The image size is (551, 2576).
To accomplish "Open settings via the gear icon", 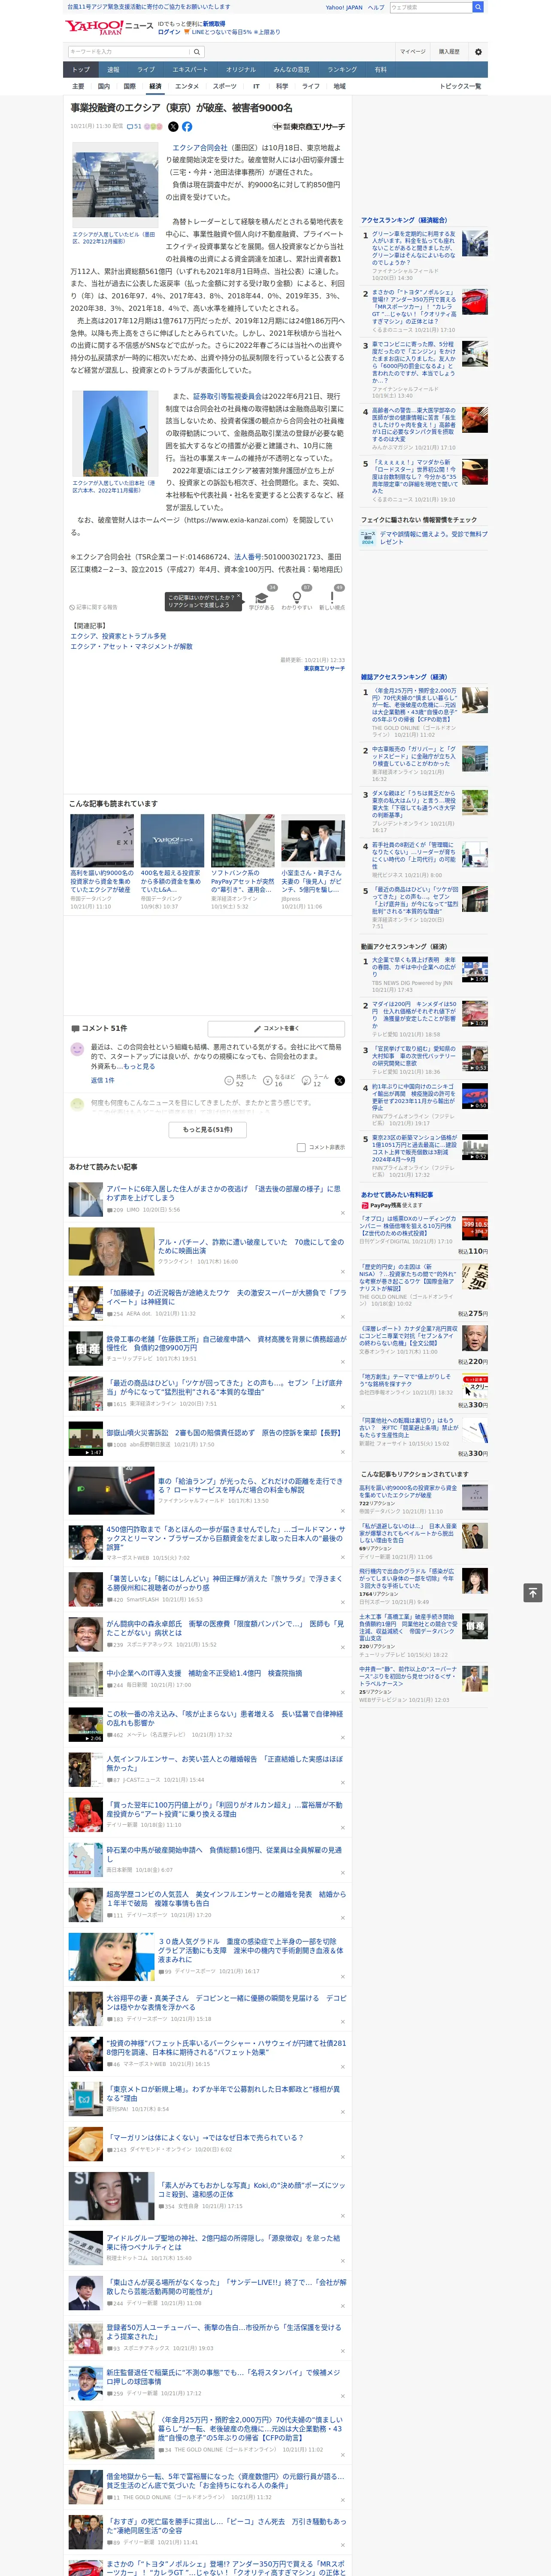I will [477, 51].
